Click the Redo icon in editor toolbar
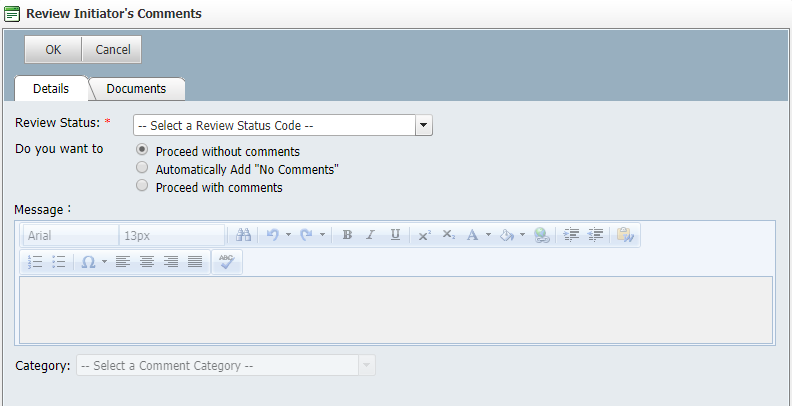Viewport: 792px width, 406px height. coord(306,235)
